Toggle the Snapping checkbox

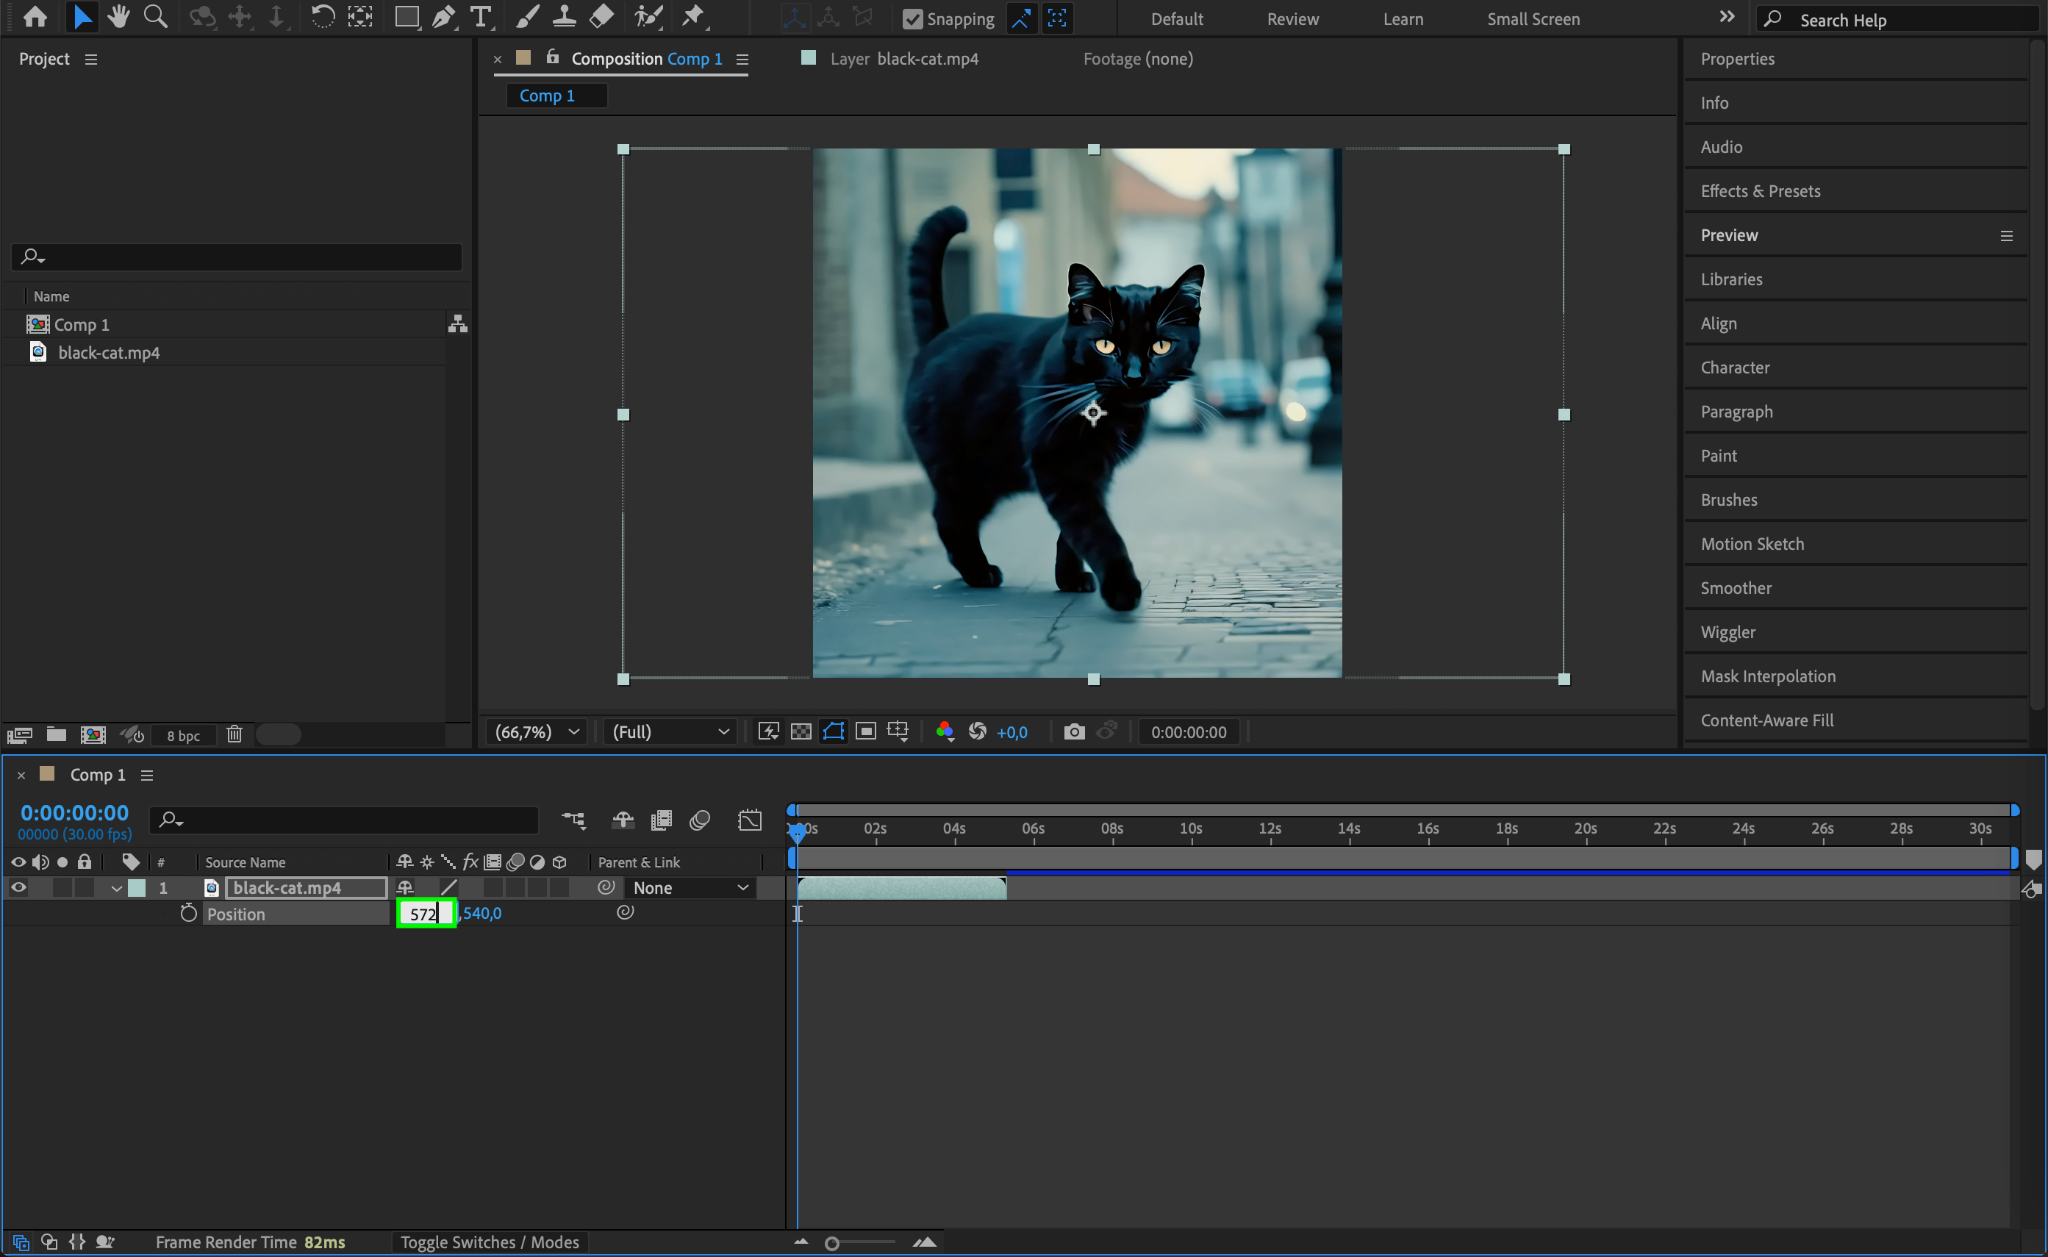(x=912, y=19)
